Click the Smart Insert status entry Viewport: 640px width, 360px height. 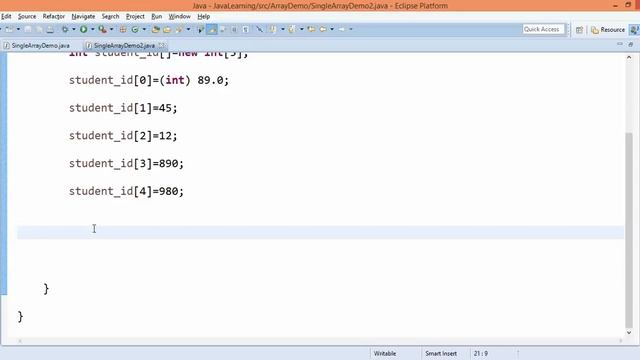pos(441,353)
